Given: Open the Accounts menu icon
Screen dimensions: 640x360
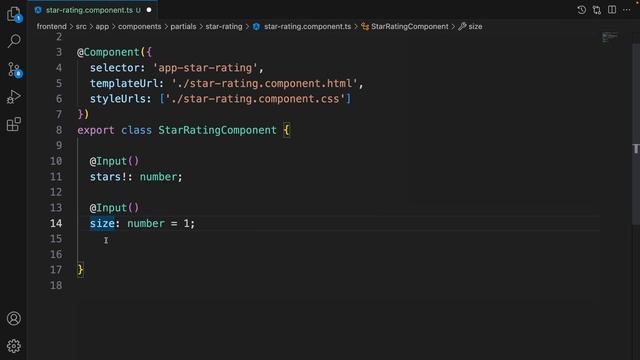Looking at the screenshot, I should coord(13,318).
